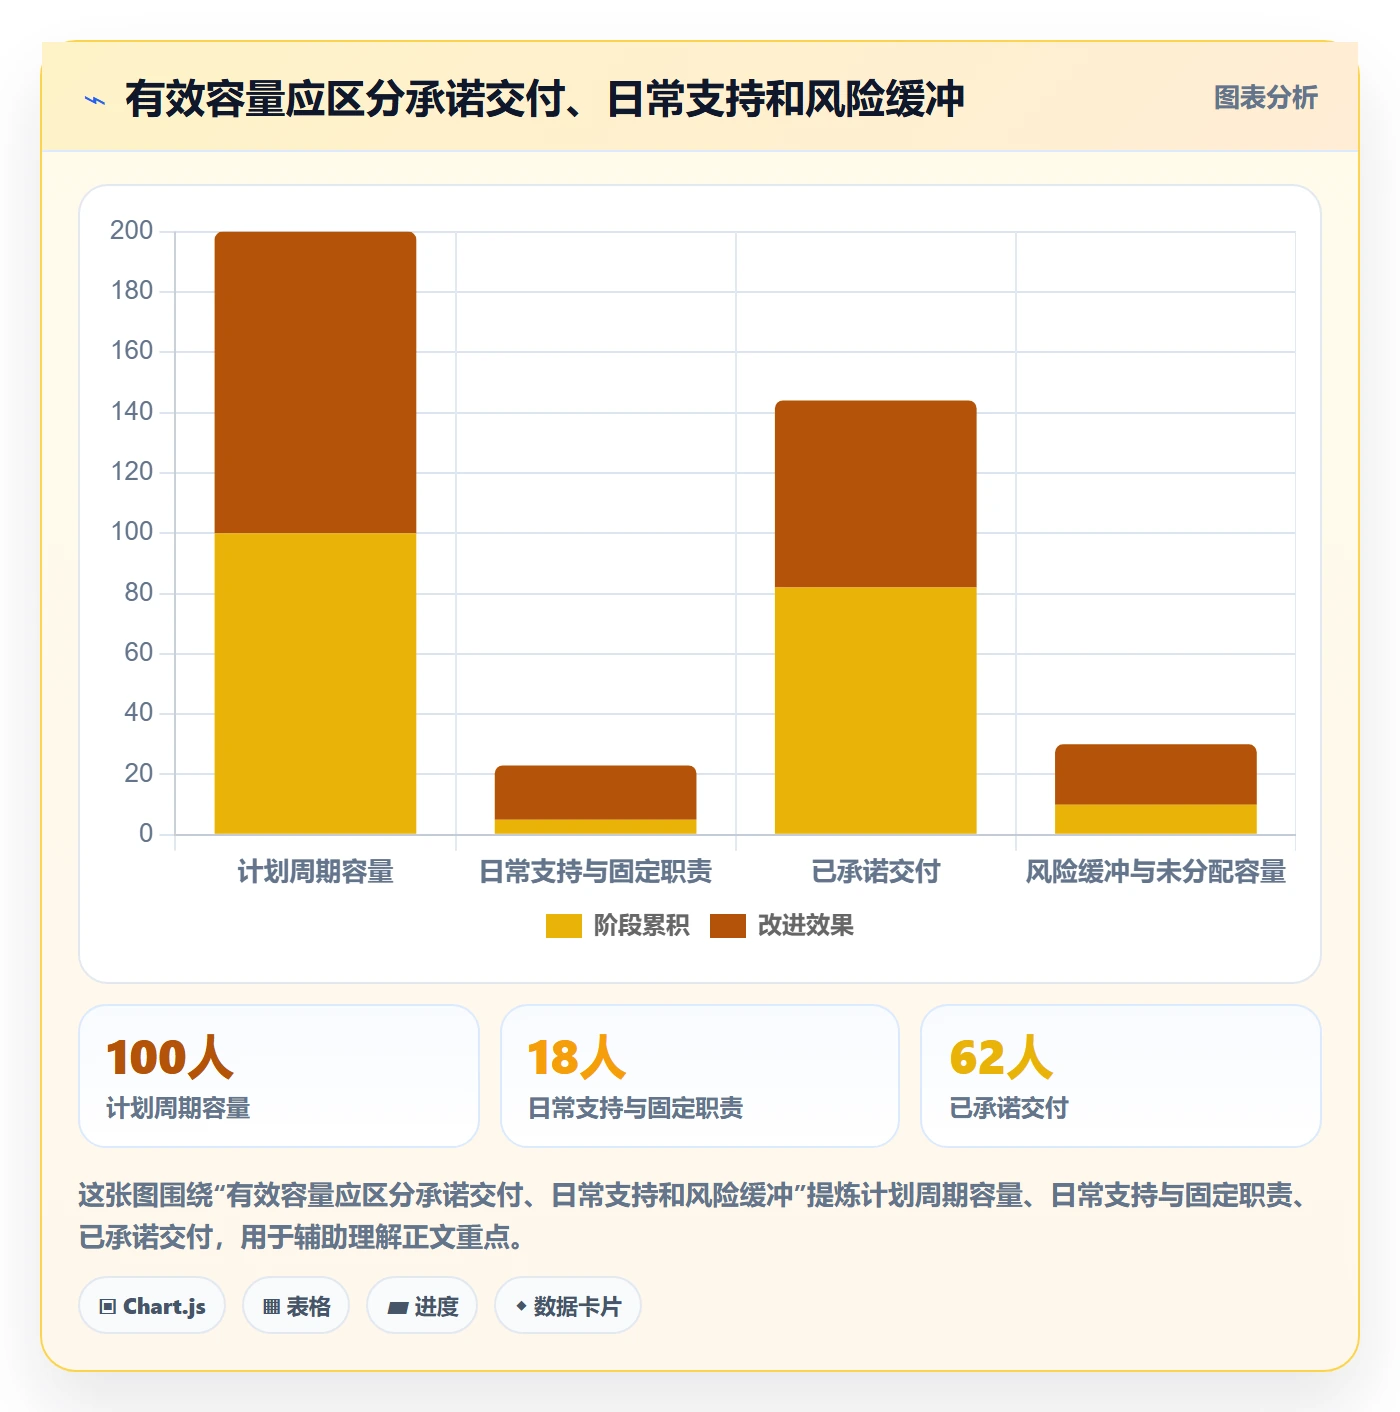The image size is (1400, 1412).
Task: Click the 0 y-axis tick label
Action: click(x=146, y=833)
